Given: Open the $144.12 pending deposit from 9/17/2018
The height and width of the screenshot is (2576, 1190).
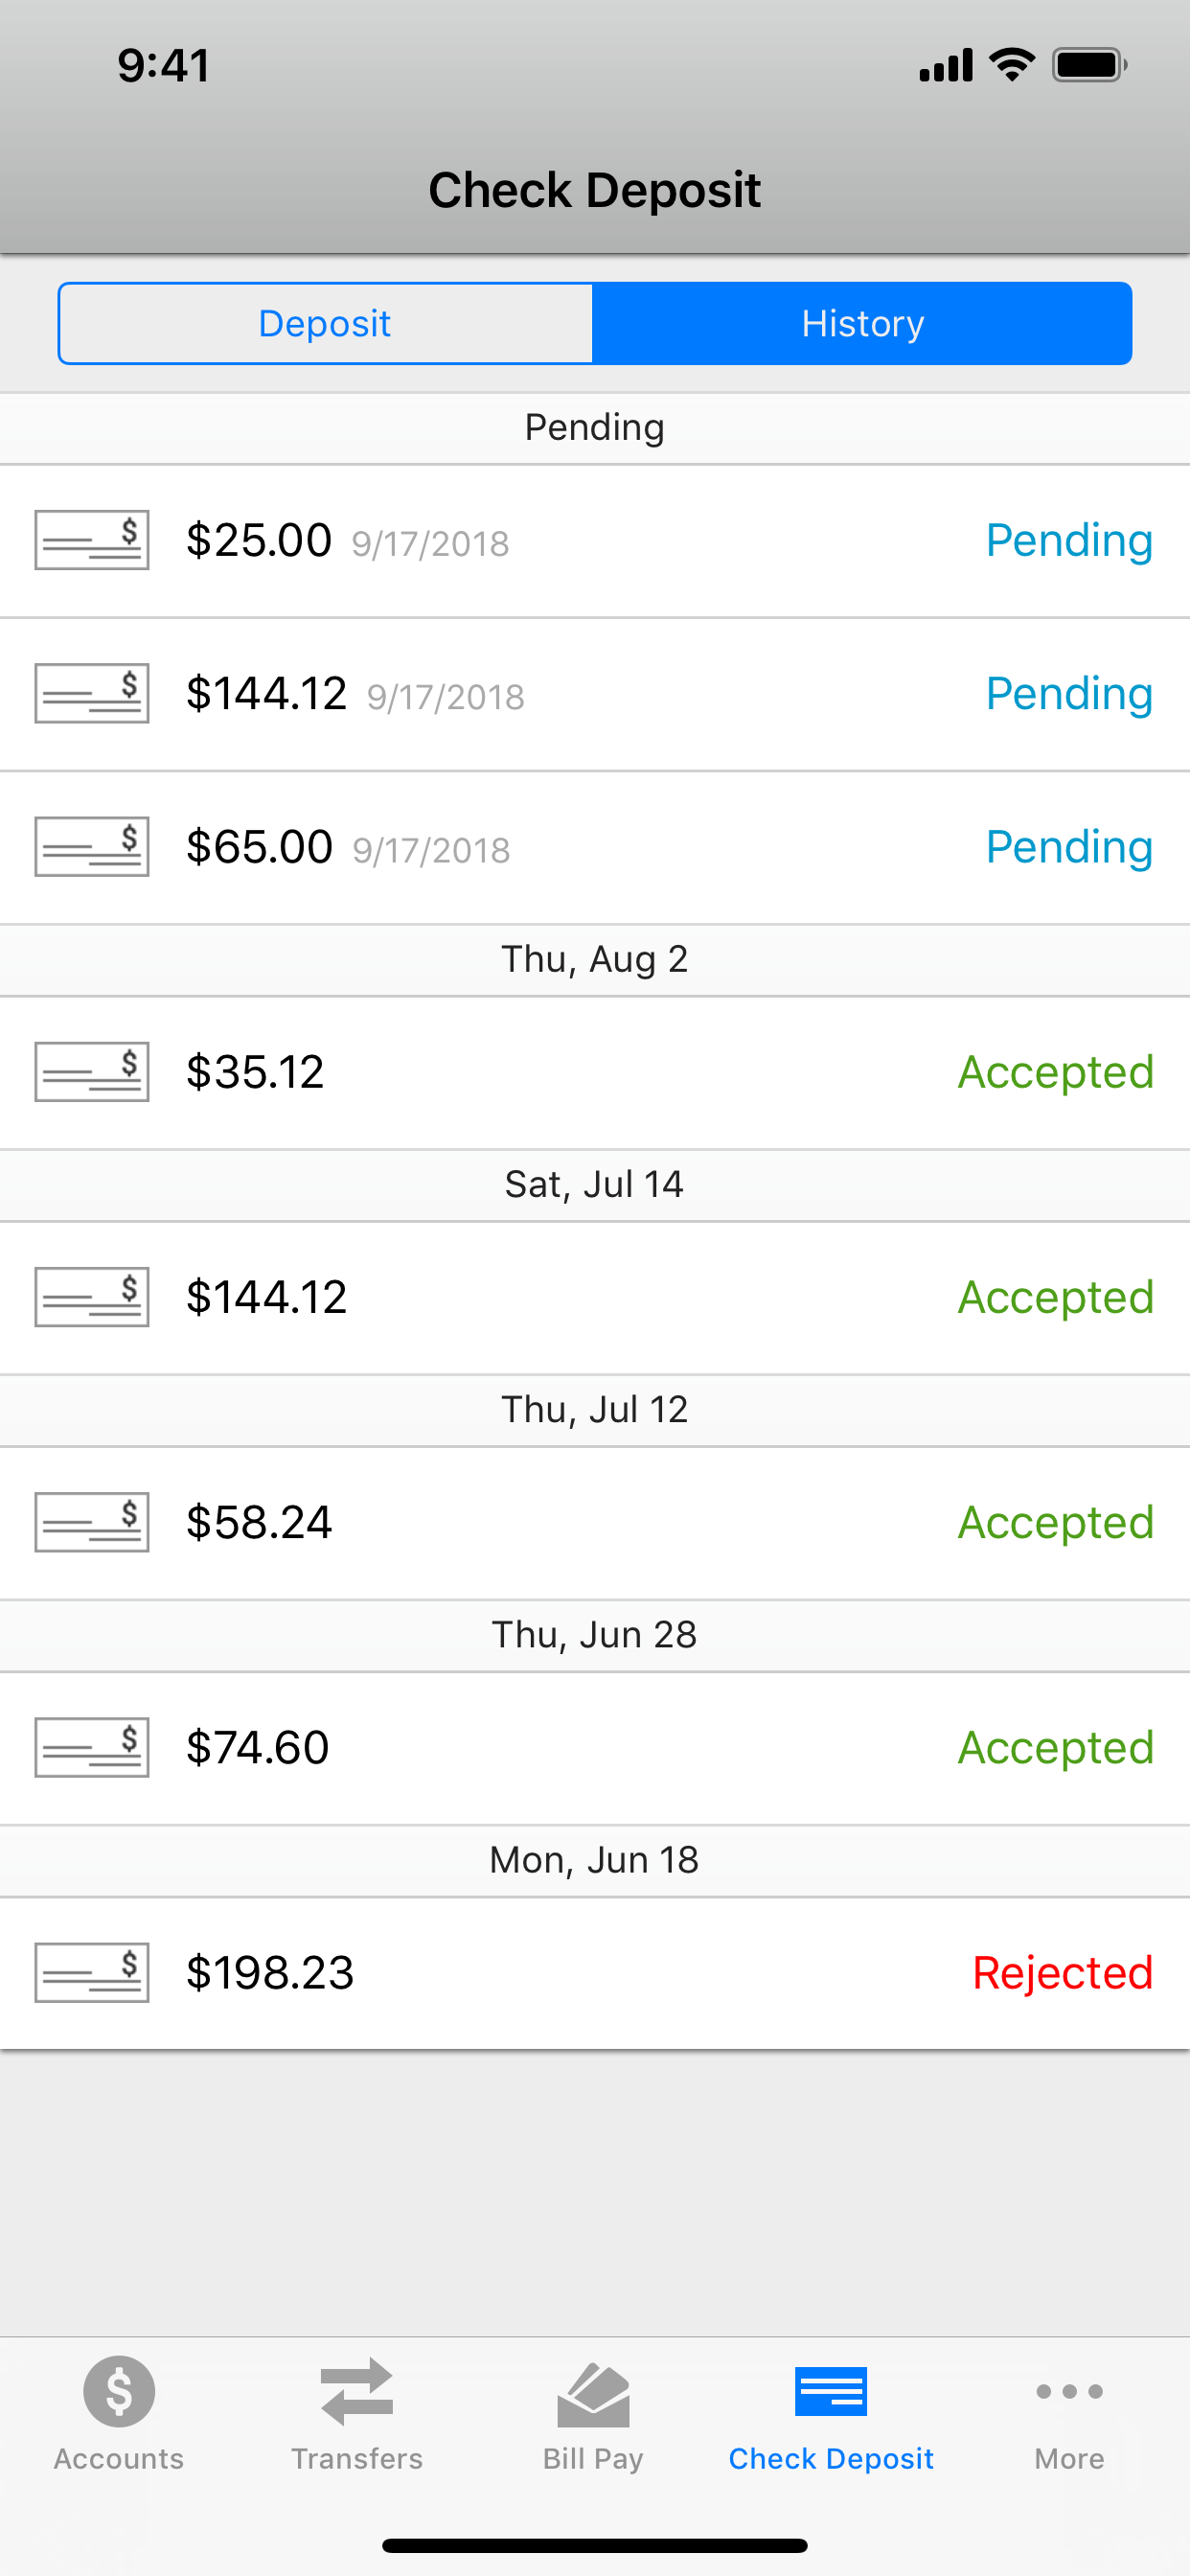Looking at the screenshot, I should 595,694.
